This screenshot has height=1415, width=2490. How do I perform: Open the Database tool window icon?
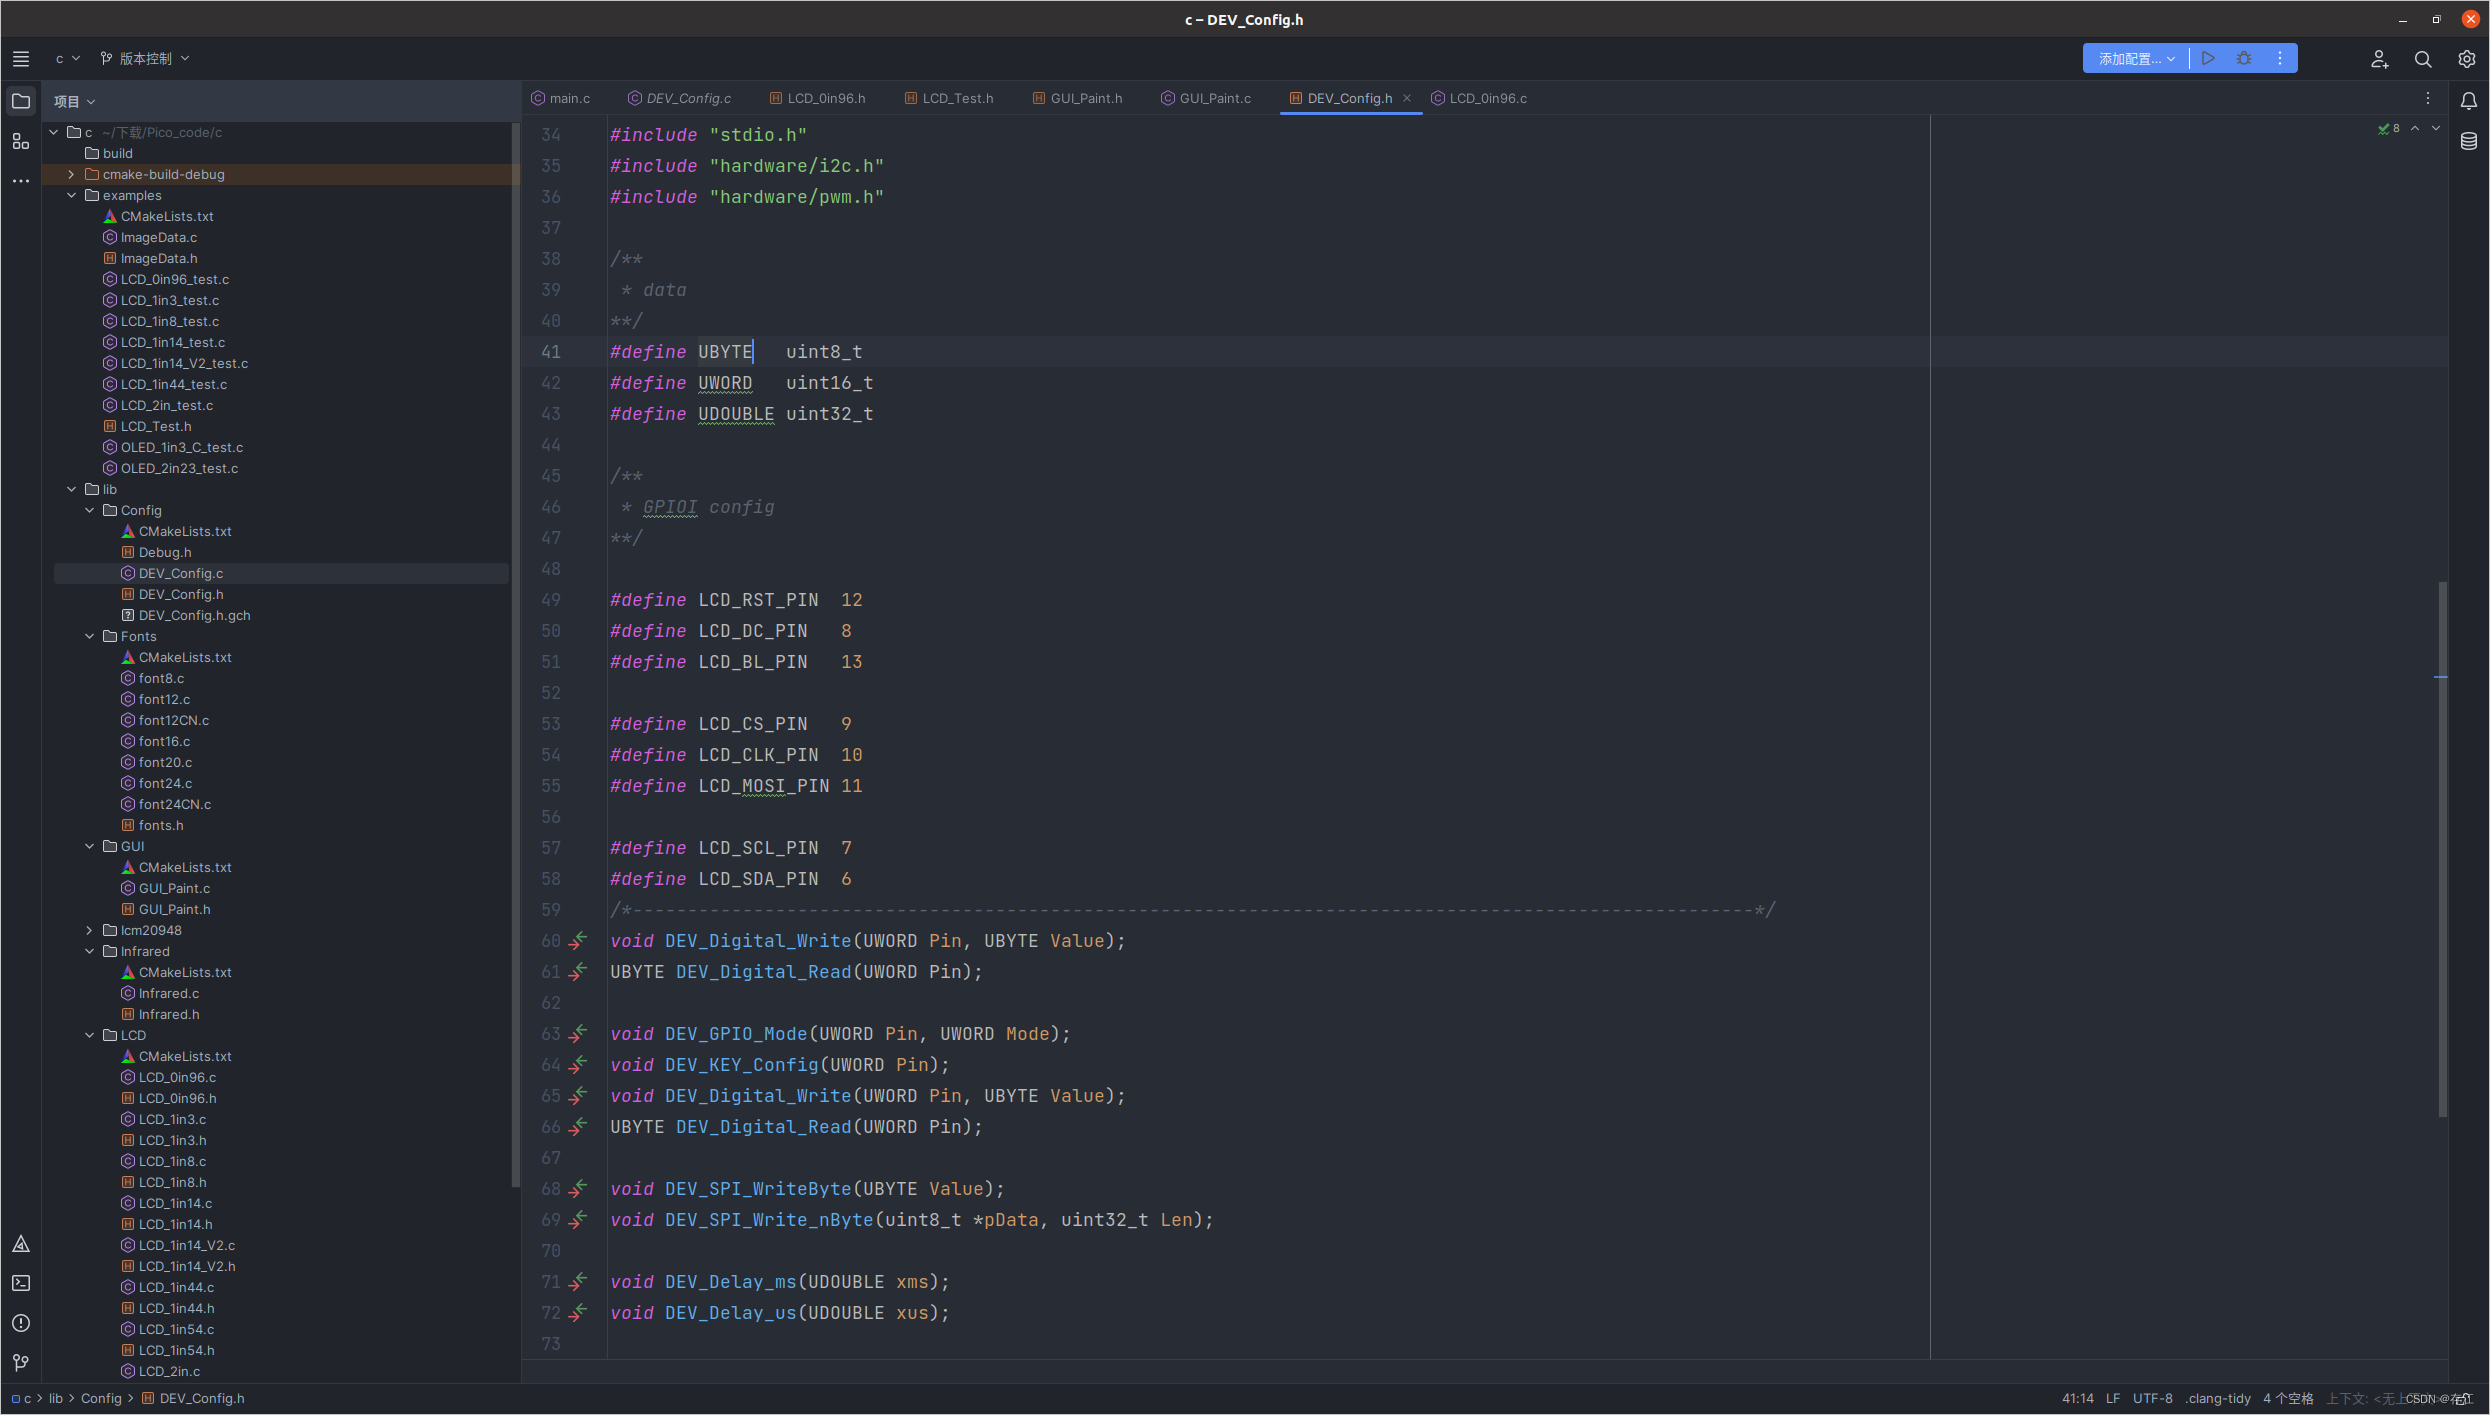click(x=2469, y=141)
